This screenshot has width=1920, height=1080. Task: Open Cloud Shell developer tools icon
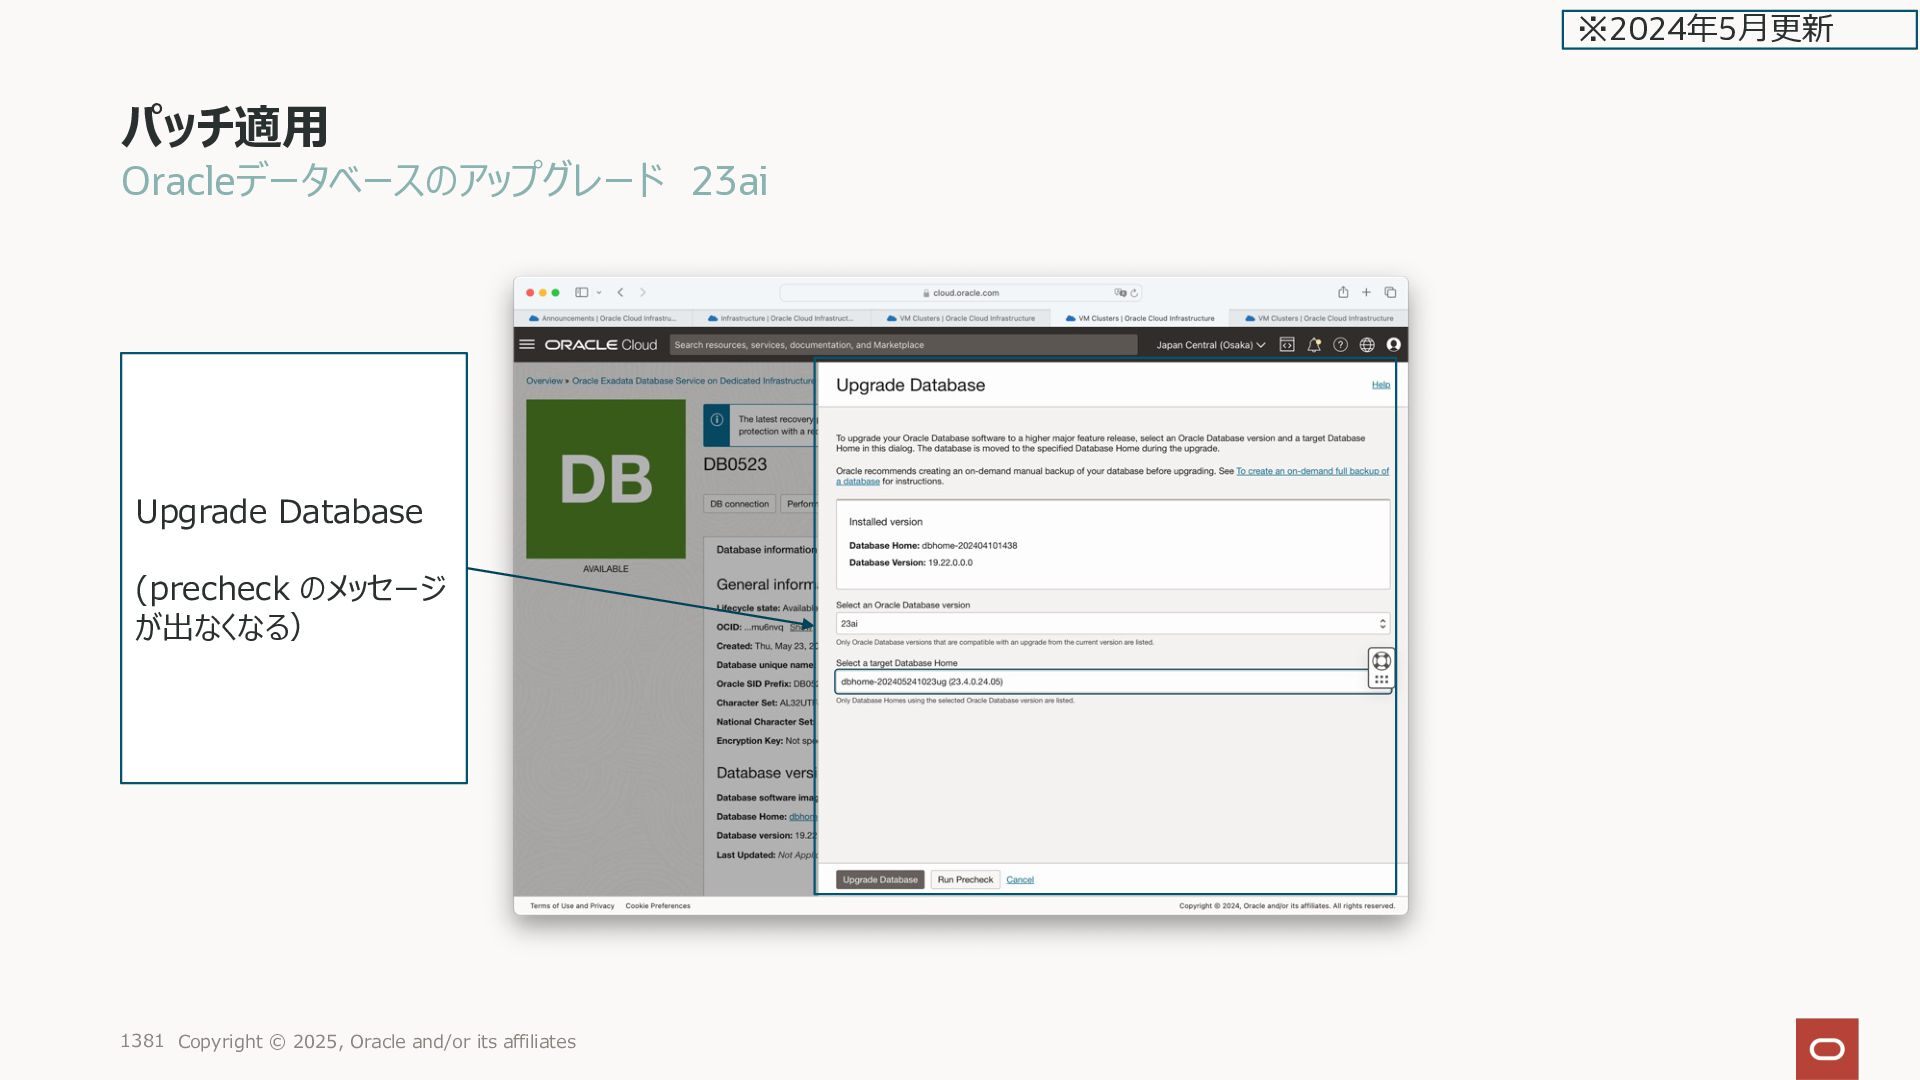click(1287, 344)
